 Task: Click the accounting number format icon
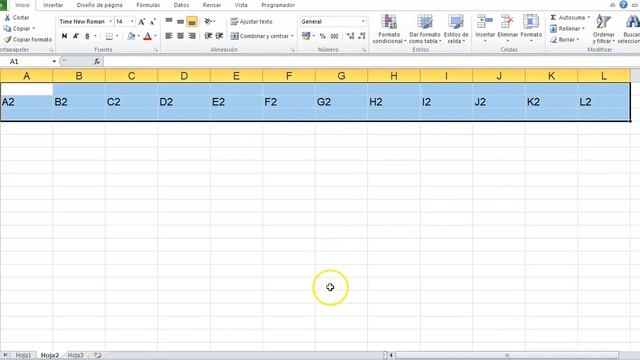306,36
